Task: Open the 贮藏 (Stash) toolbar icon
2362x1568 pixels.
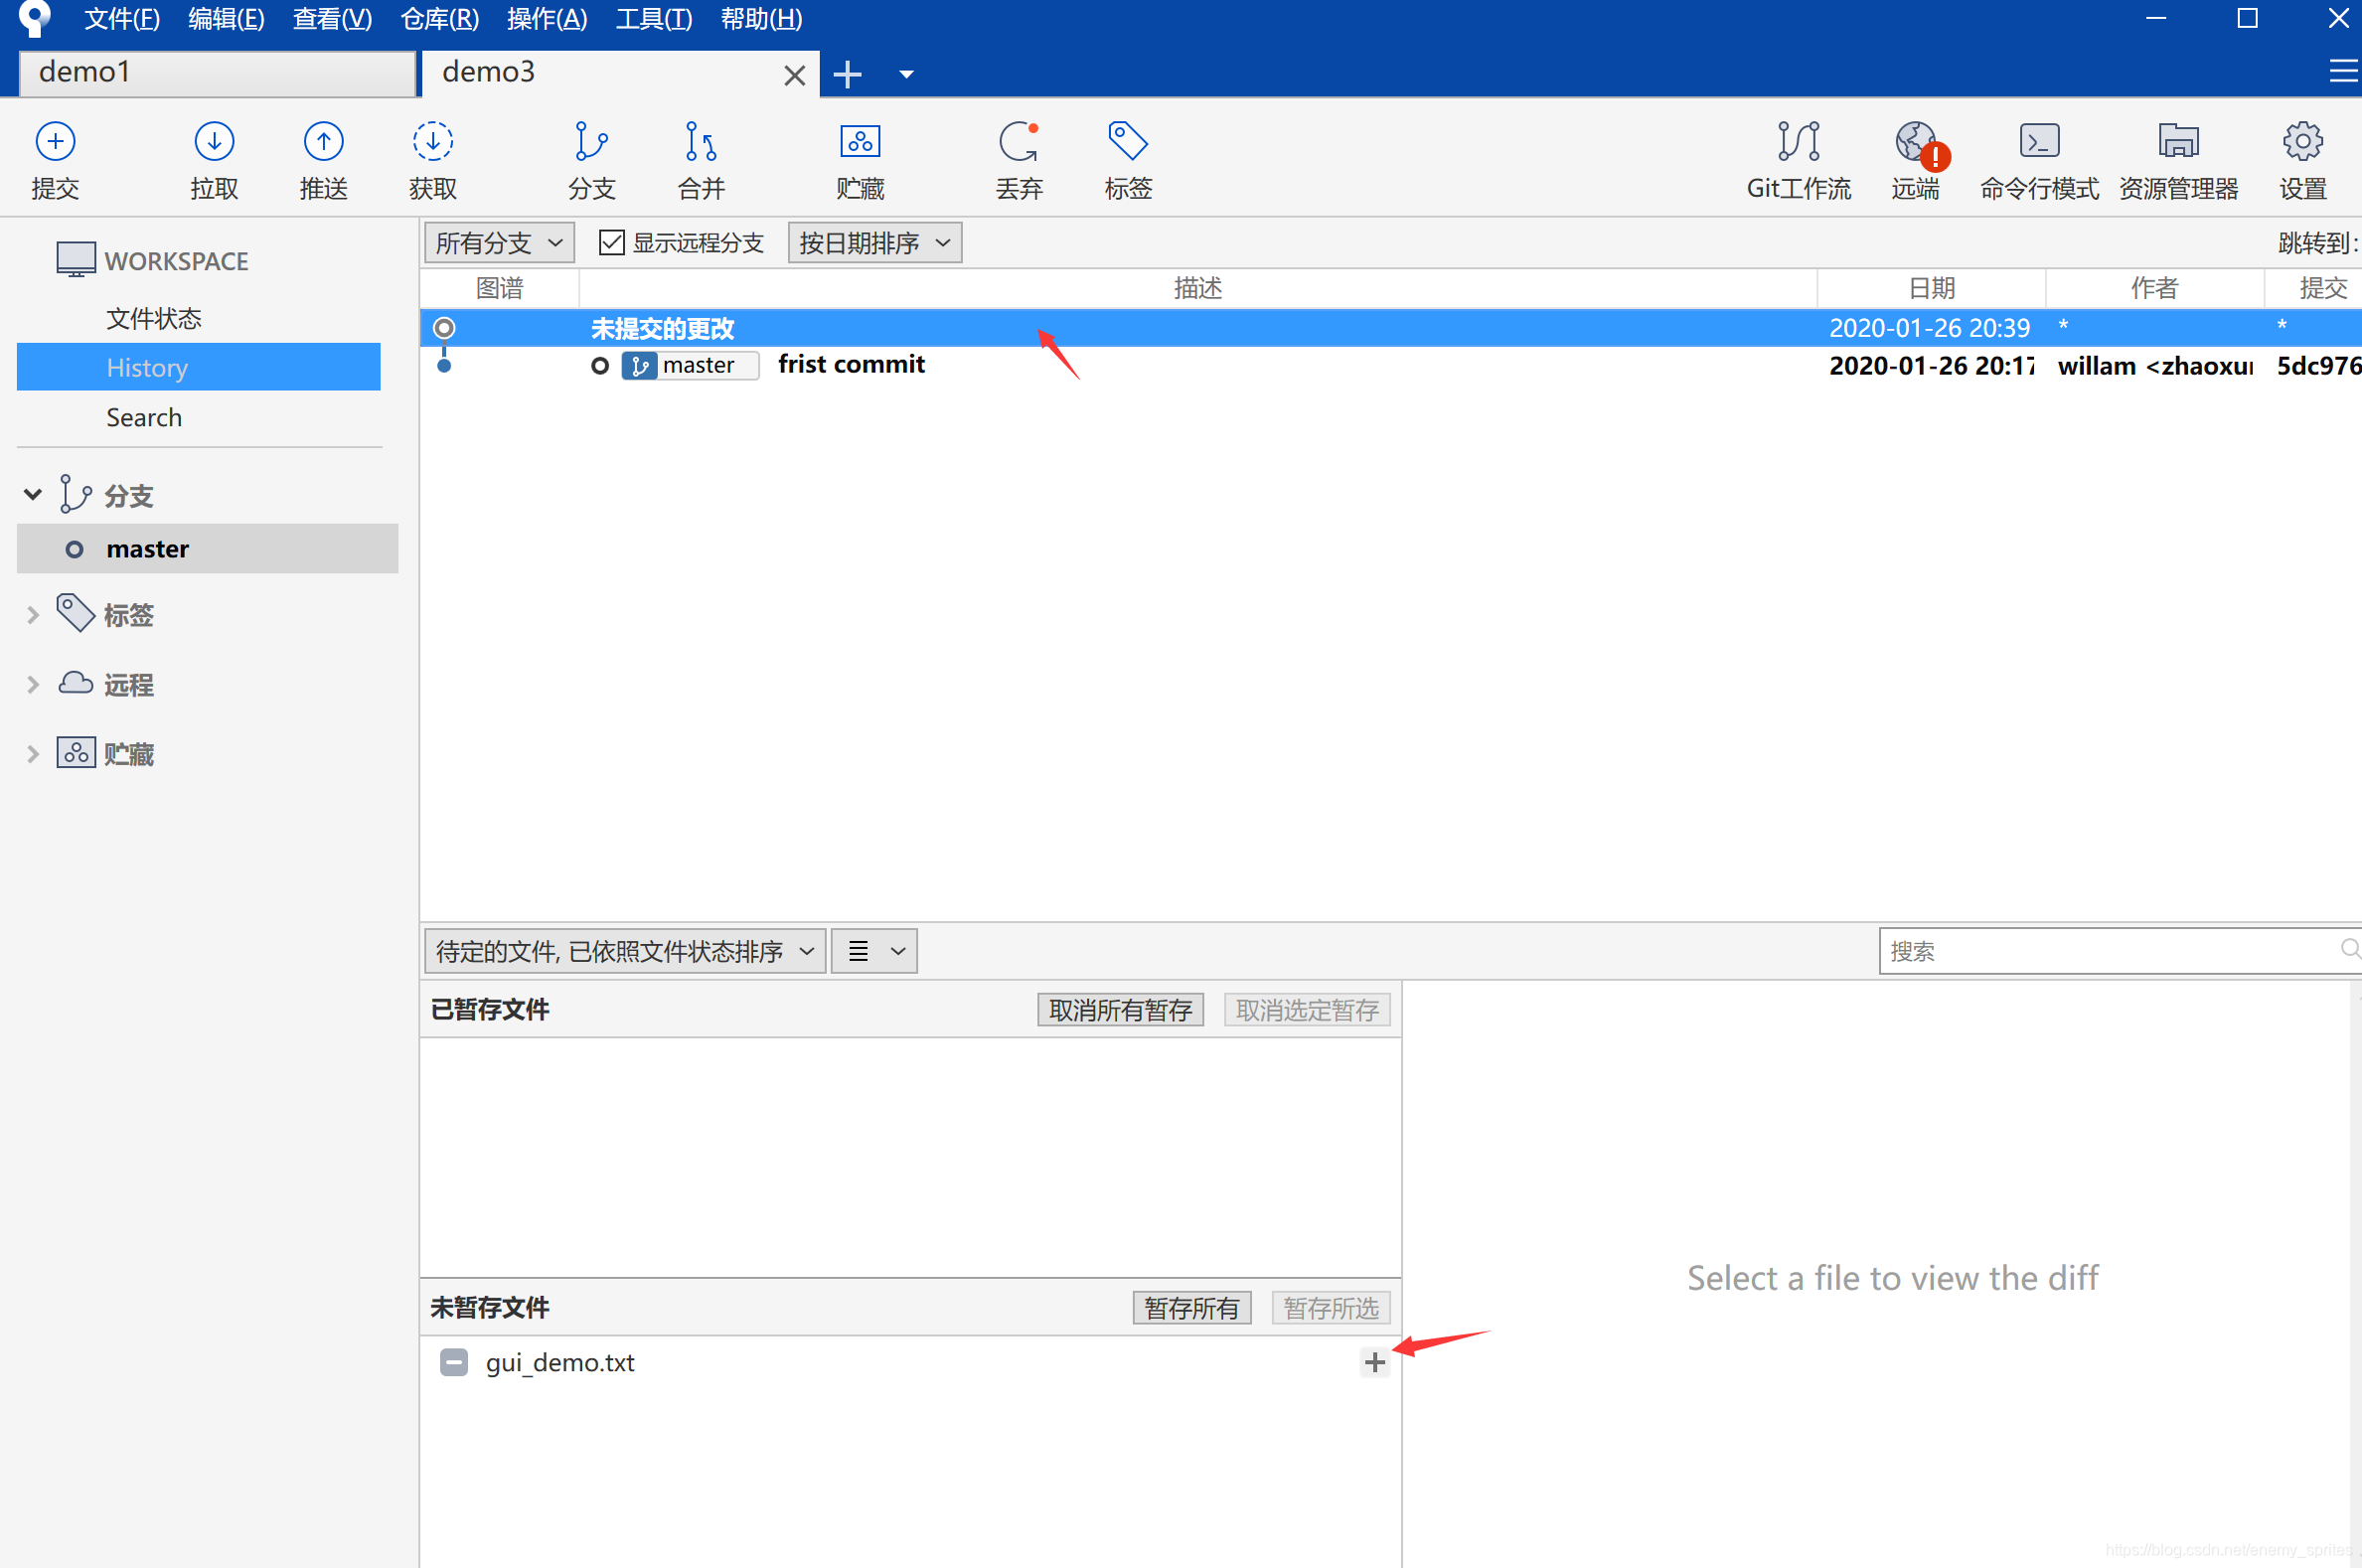Action: pos(859,142)
